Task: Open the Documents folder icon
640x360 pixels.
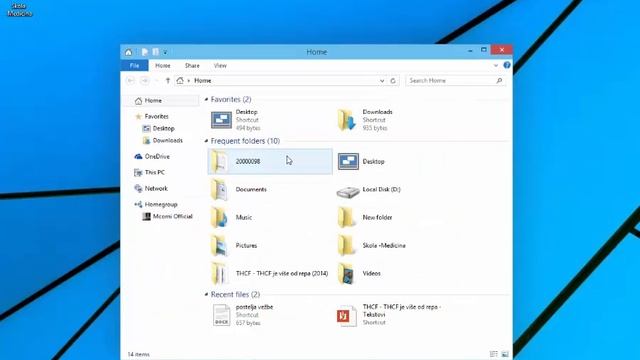Action: pyautogui.click(x=220, y=189)
